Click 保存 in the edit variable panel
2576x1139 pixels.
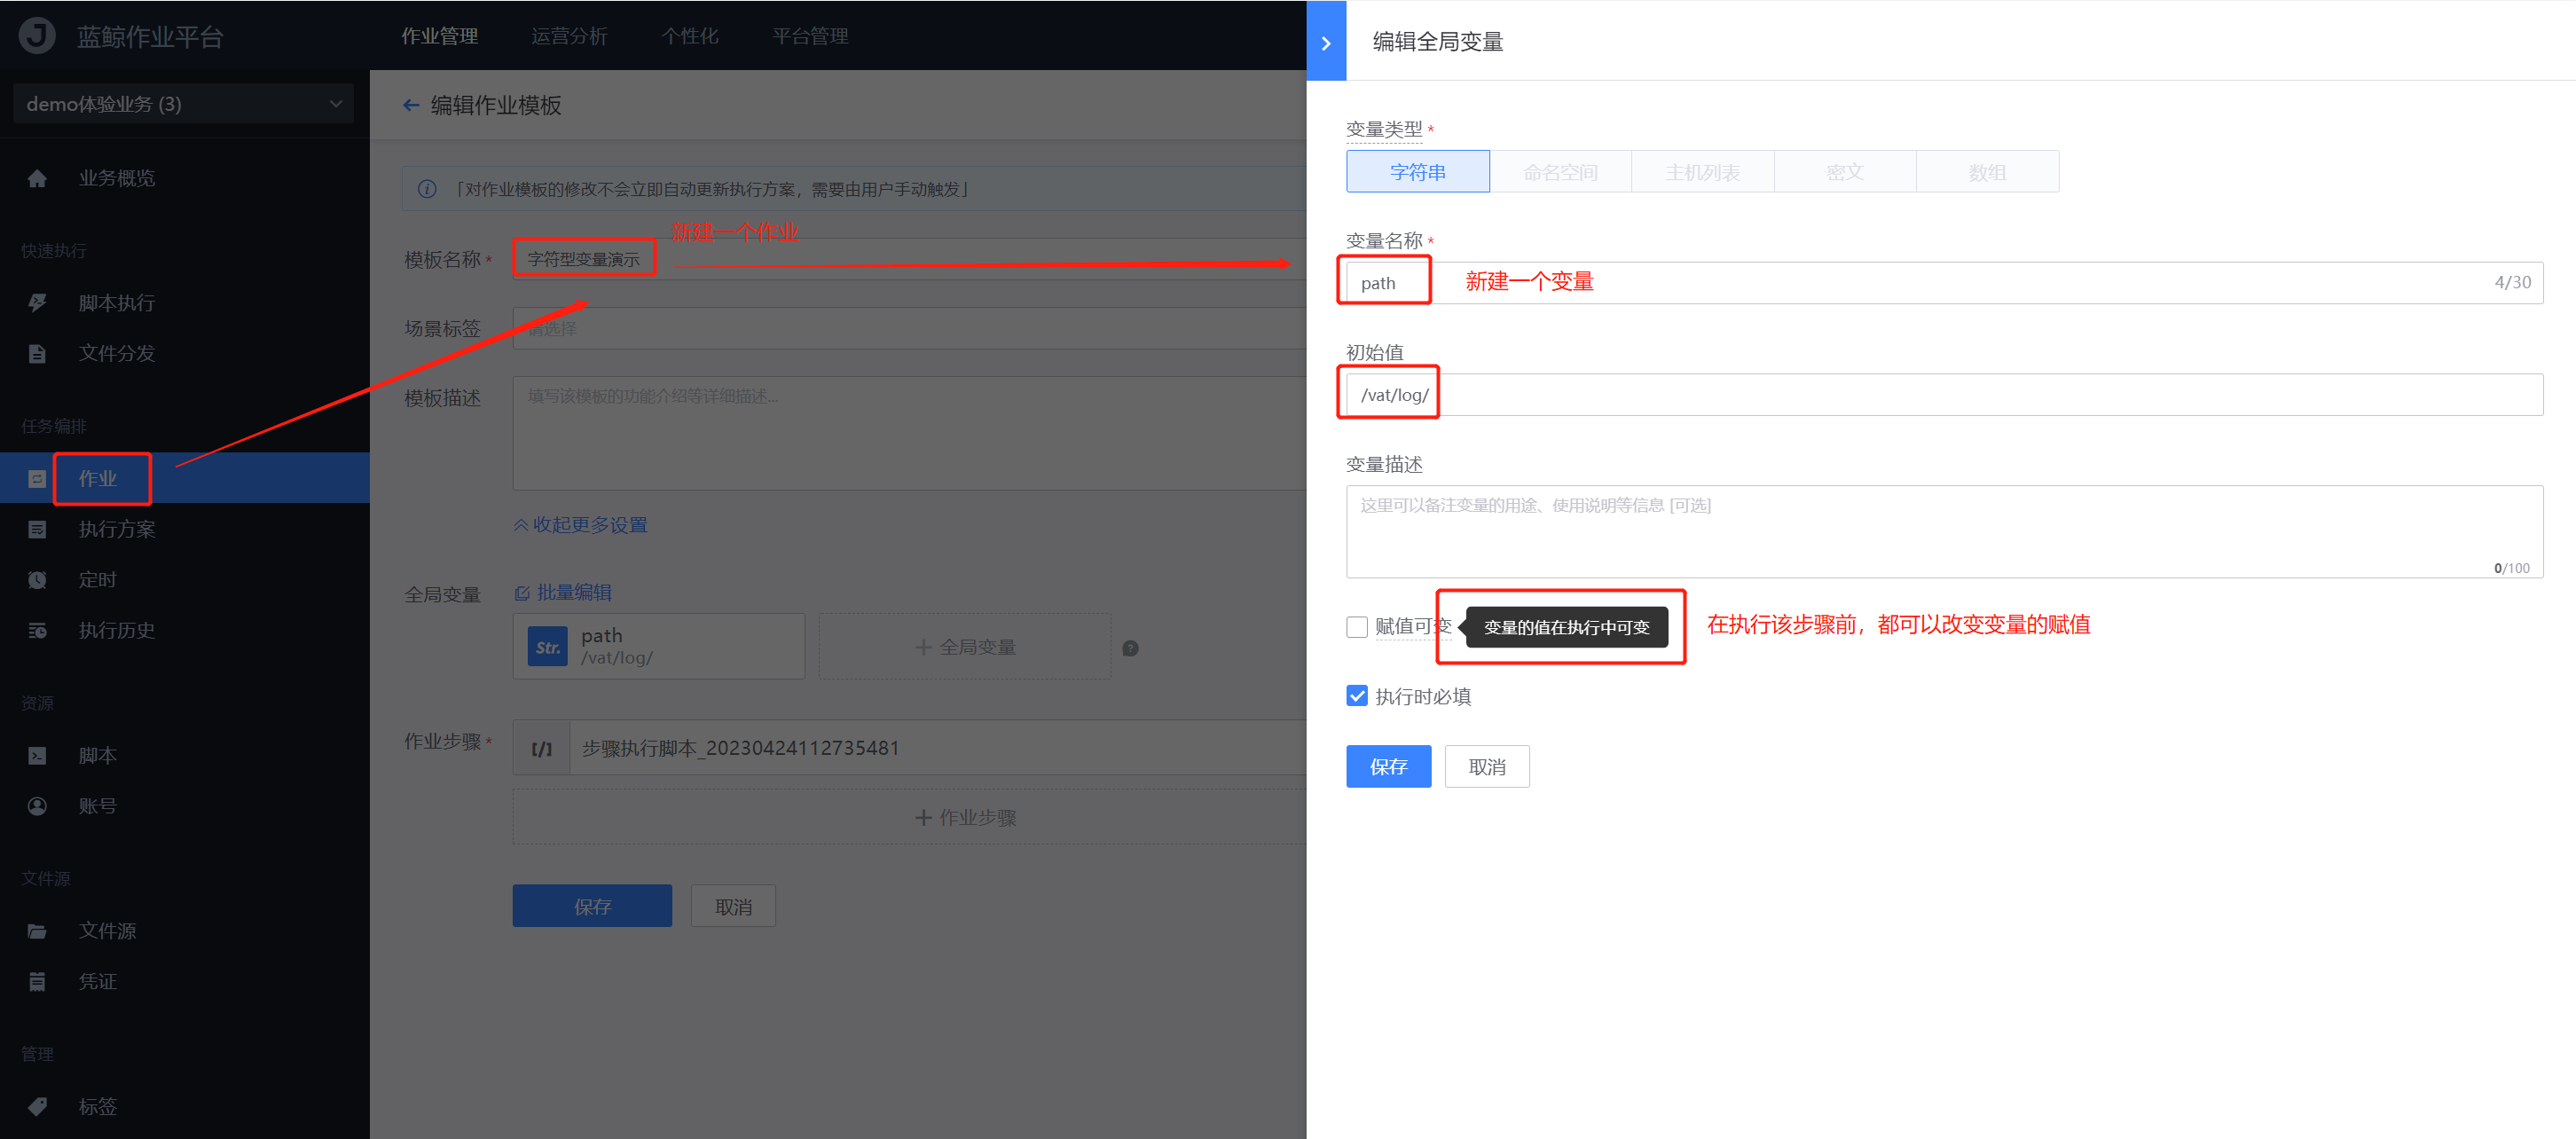(1388, 767)
